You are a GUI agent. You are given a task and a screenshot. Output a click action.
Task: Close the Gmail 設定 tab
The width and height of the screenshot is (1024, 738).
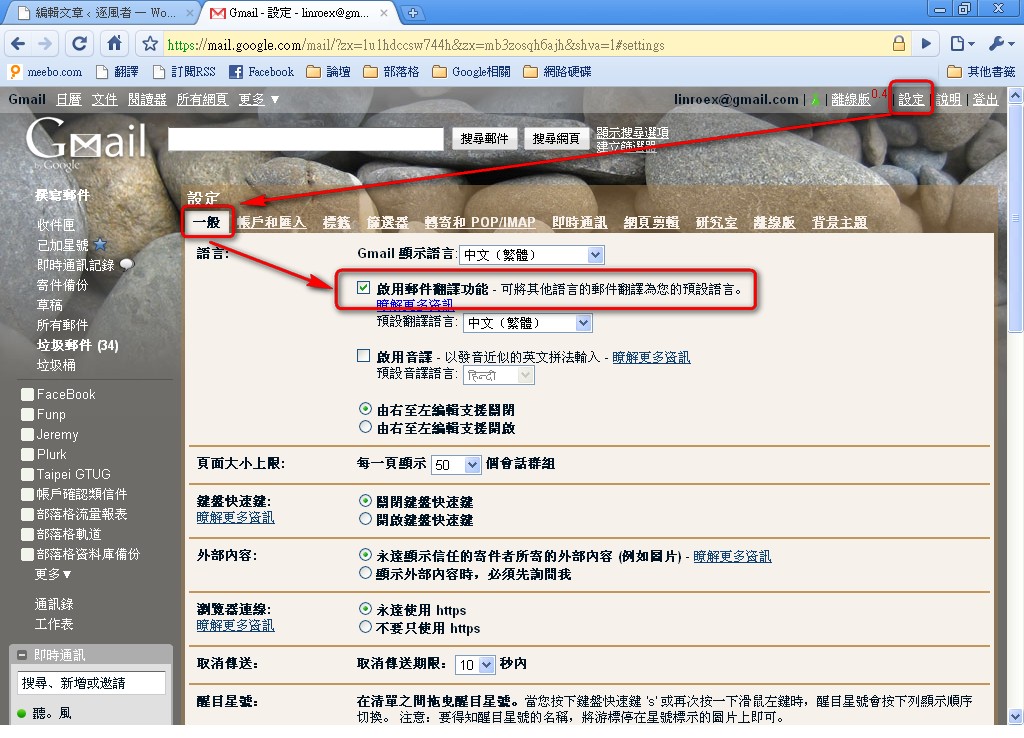384,12
